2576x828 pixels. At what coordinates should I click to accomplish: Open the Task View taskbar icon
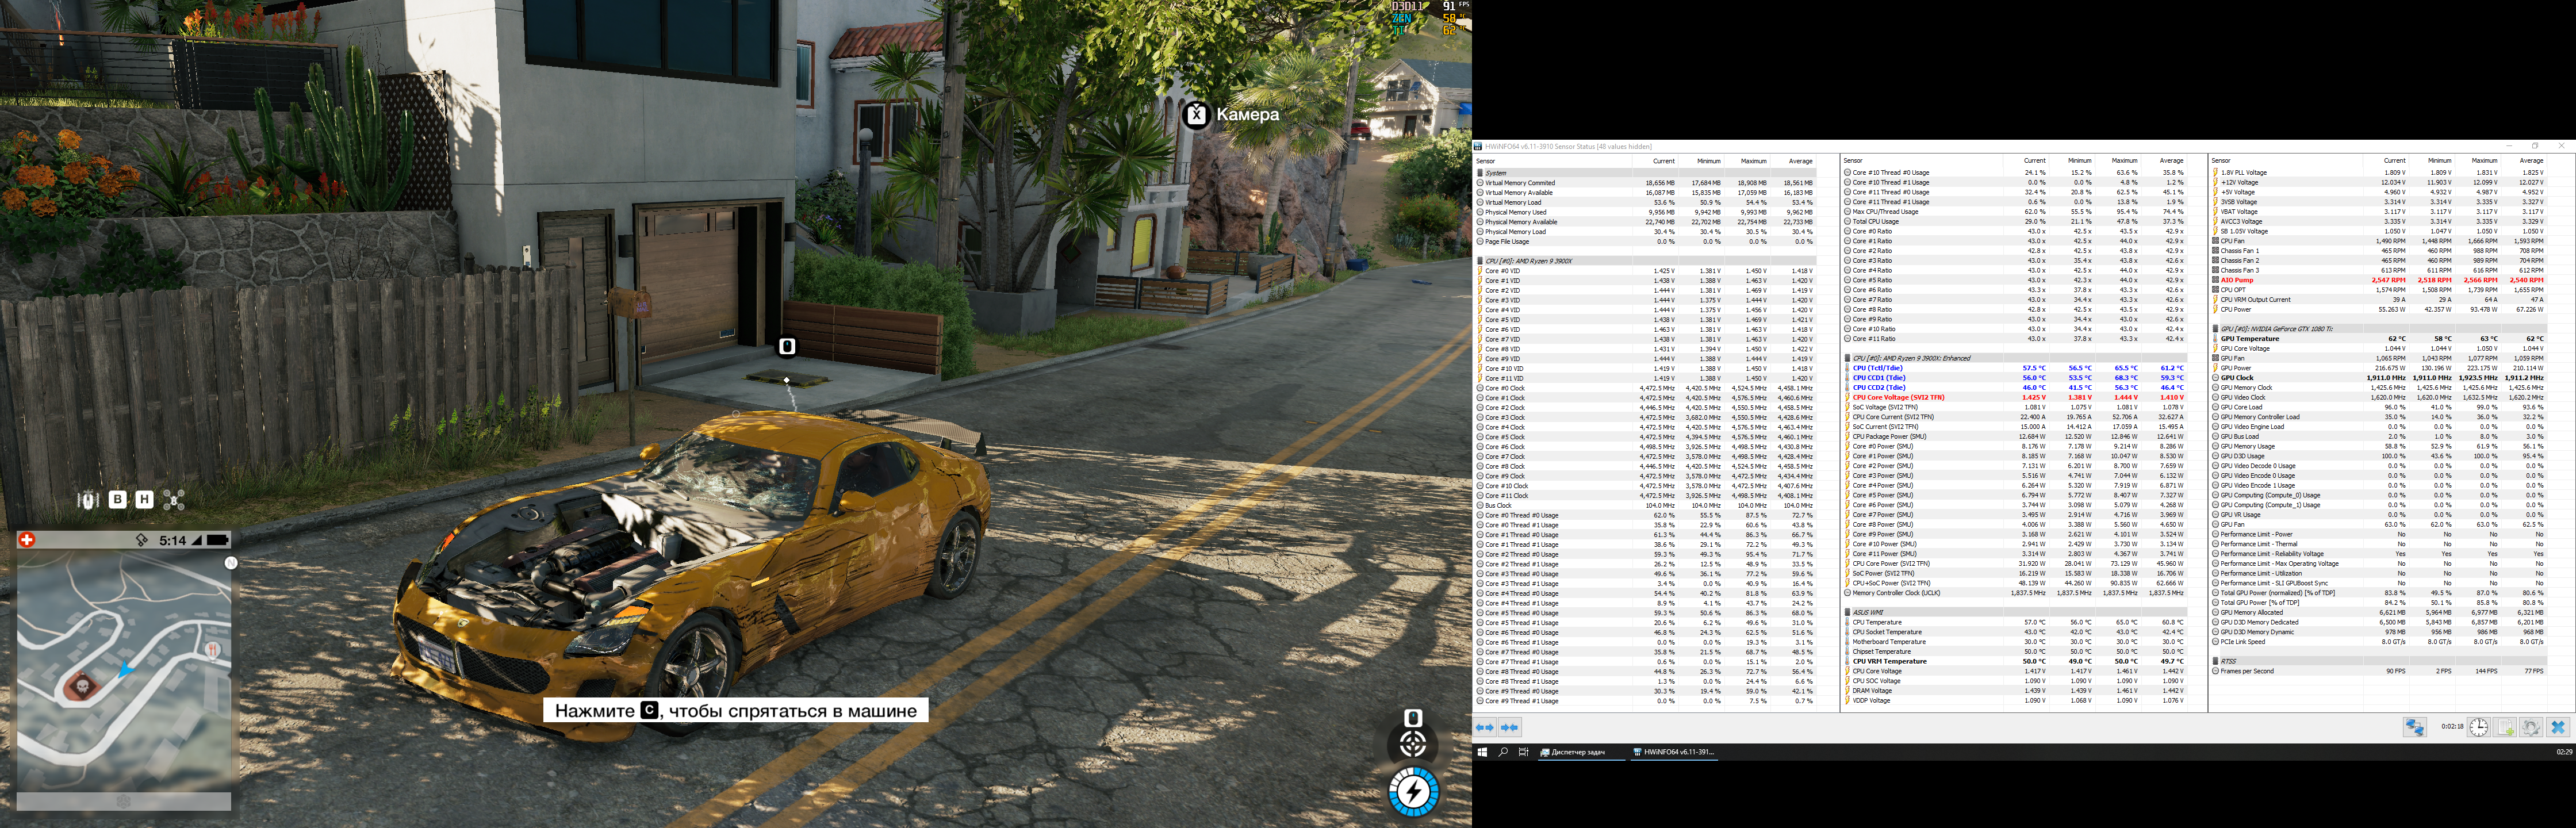tap(1523, 752)
